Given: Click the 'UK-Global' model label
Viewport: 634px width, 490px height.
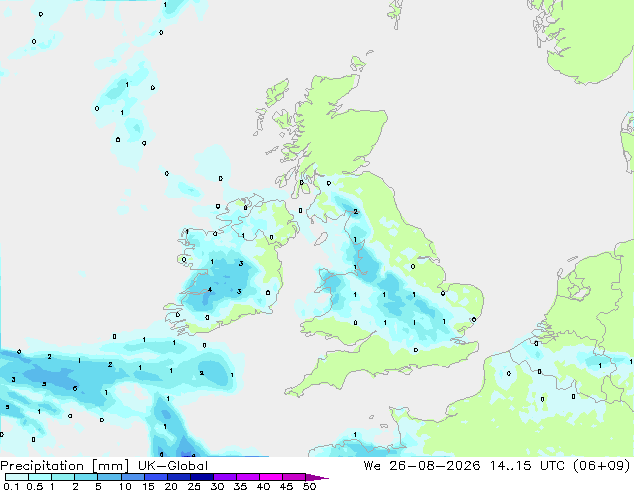Looking at the screenshot, I should point(173,466).
